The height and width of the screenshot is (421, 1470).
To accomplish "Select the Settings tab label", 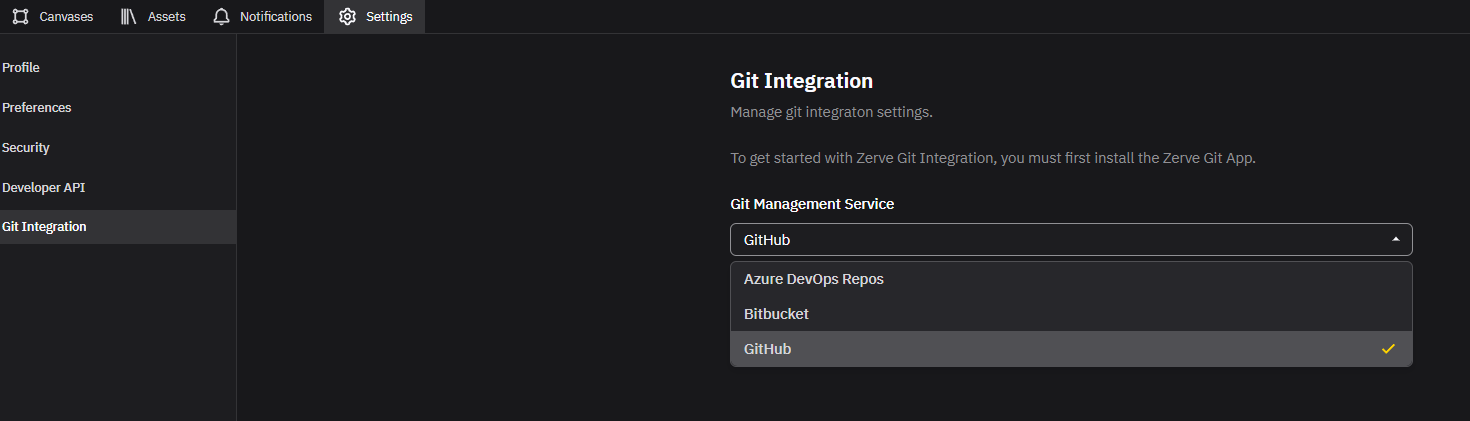I will tap(389, 17).
